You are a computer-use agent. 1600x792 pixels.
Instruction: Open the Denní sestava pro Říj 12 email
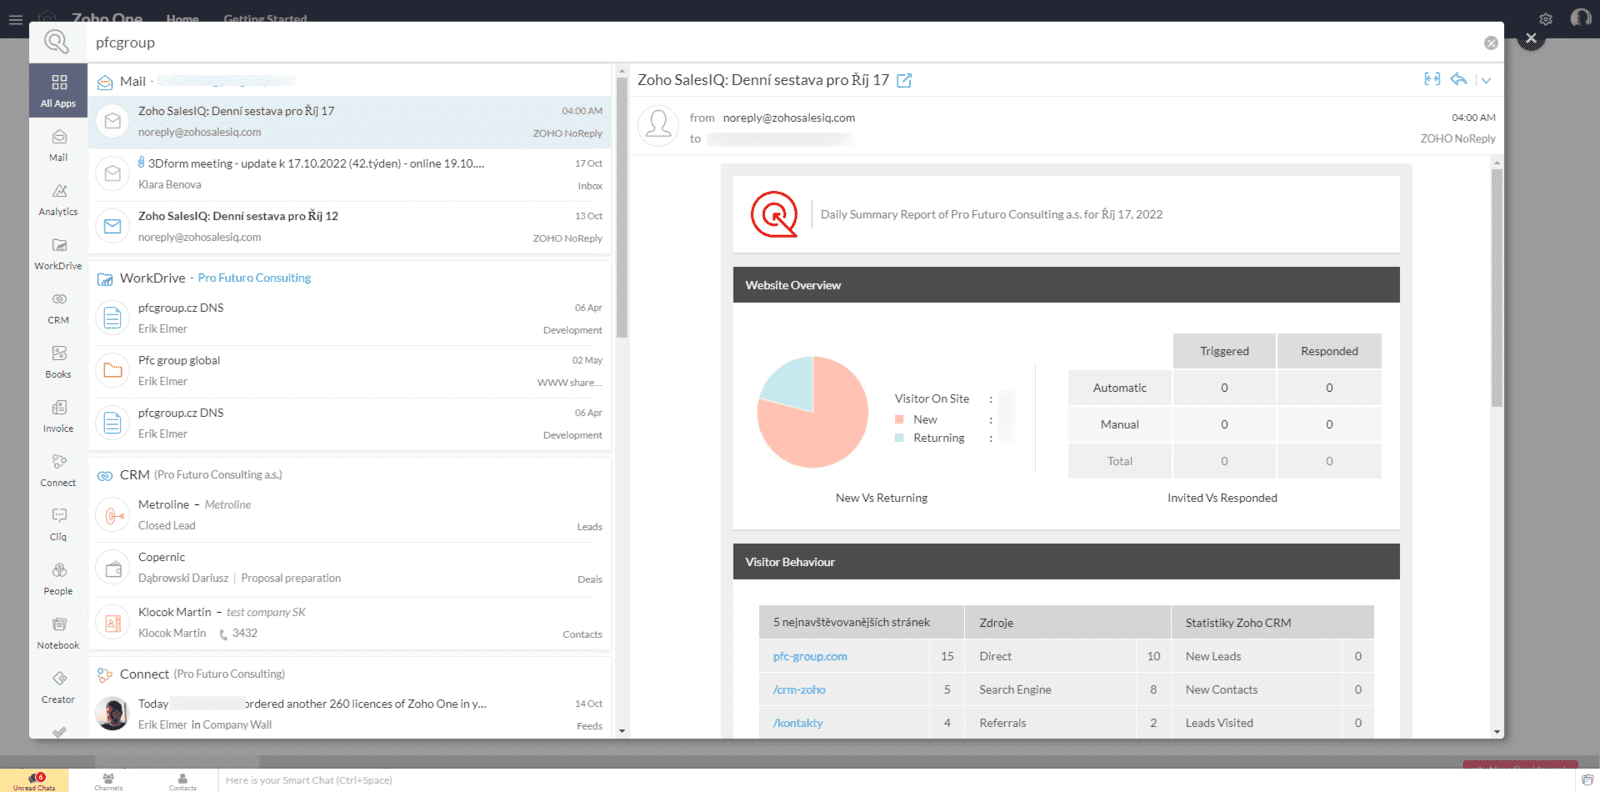[350, 227]
